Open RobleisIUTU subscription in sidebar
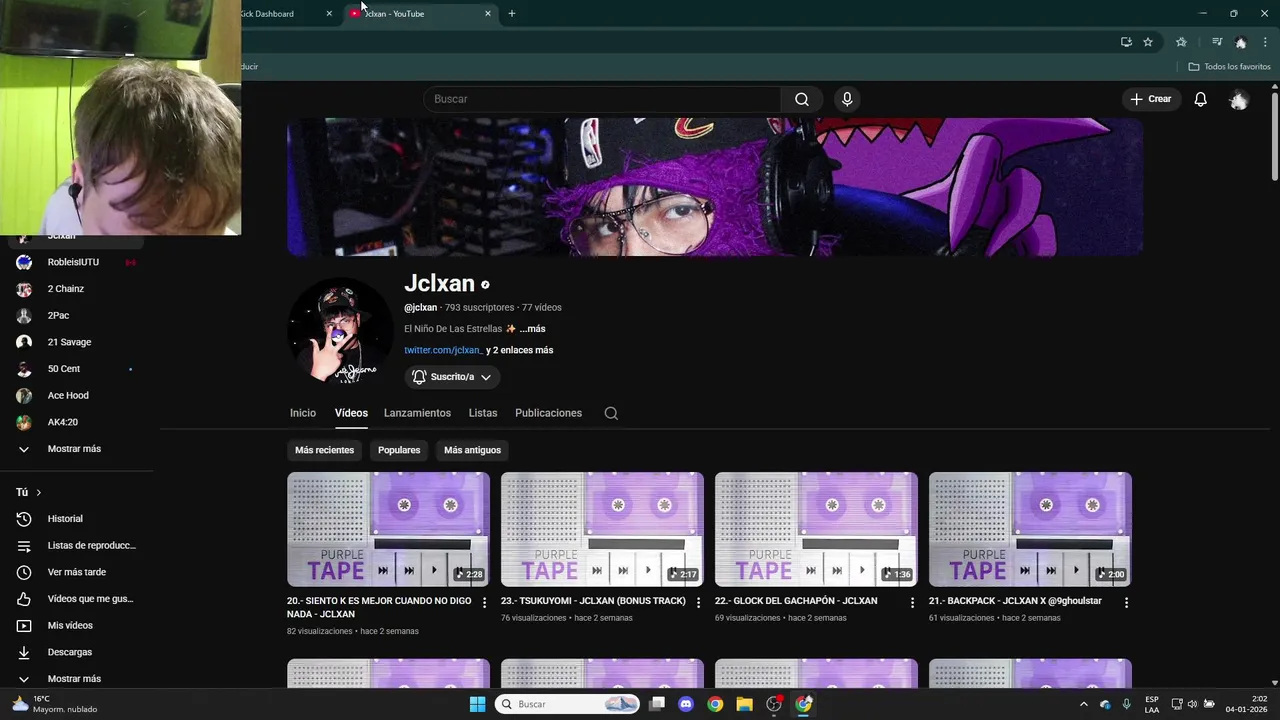The width and height of the screenshot is (1280, 720). pyautogui.click(x=76, y=262)
